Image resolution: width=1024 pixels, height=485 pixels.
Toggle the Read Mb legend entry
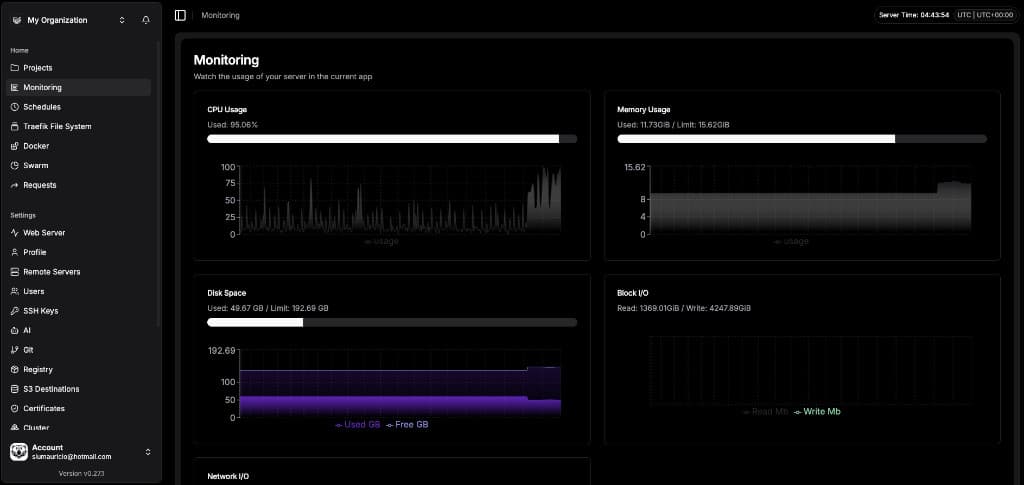pyautogui.click(x=766, y=412)
